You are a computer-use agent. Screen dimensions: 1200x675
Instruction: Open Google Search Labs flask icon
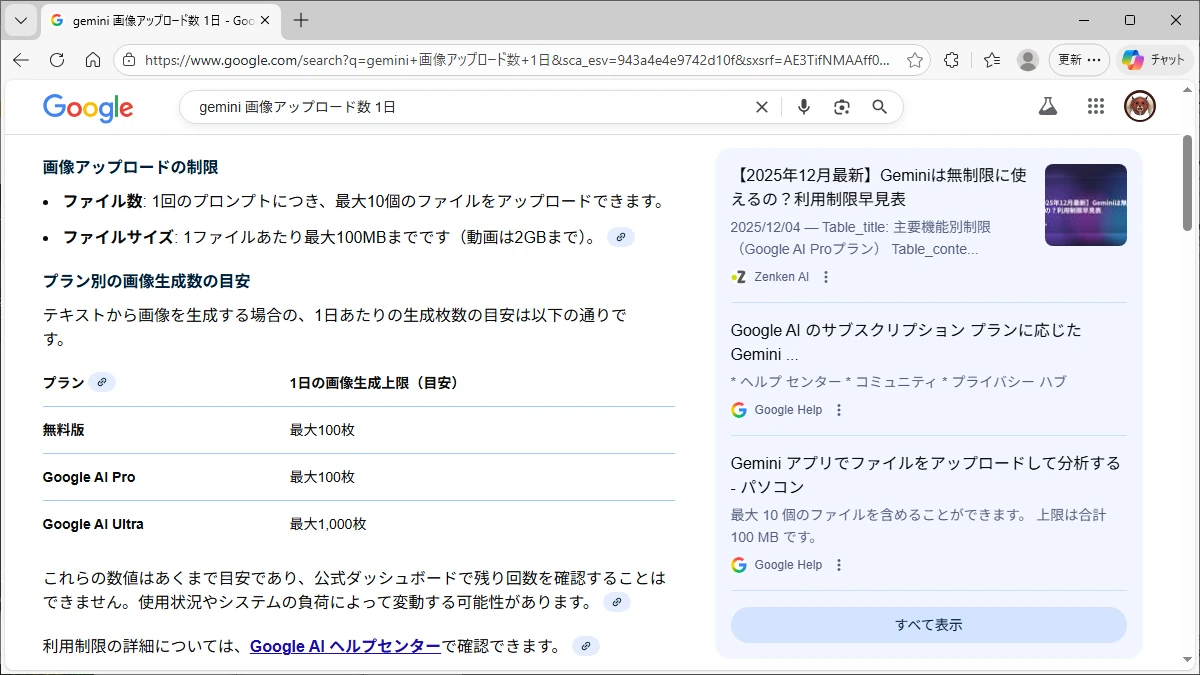point(1047,106)
